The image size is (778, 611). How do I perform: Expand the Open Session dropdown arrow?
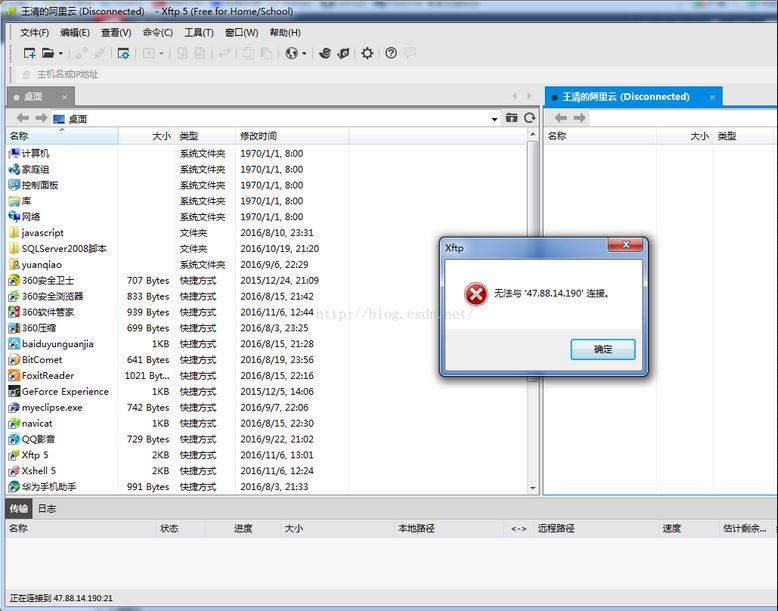pyautogui.click(x=60, y=54)
